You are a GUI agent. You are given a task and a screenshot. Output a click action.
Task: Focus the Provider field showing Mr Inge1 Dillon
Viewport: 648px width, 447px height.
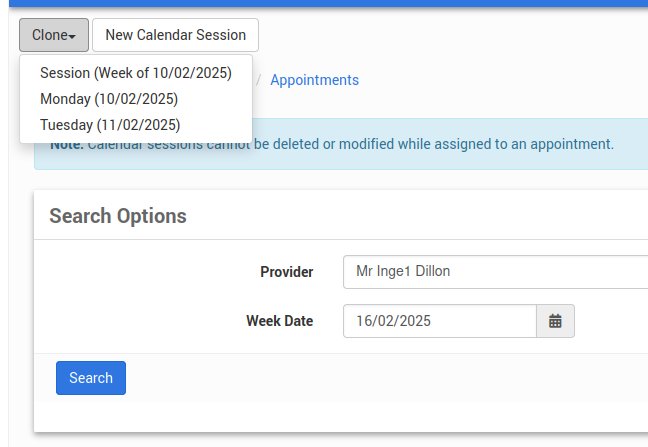pos(495,272)
